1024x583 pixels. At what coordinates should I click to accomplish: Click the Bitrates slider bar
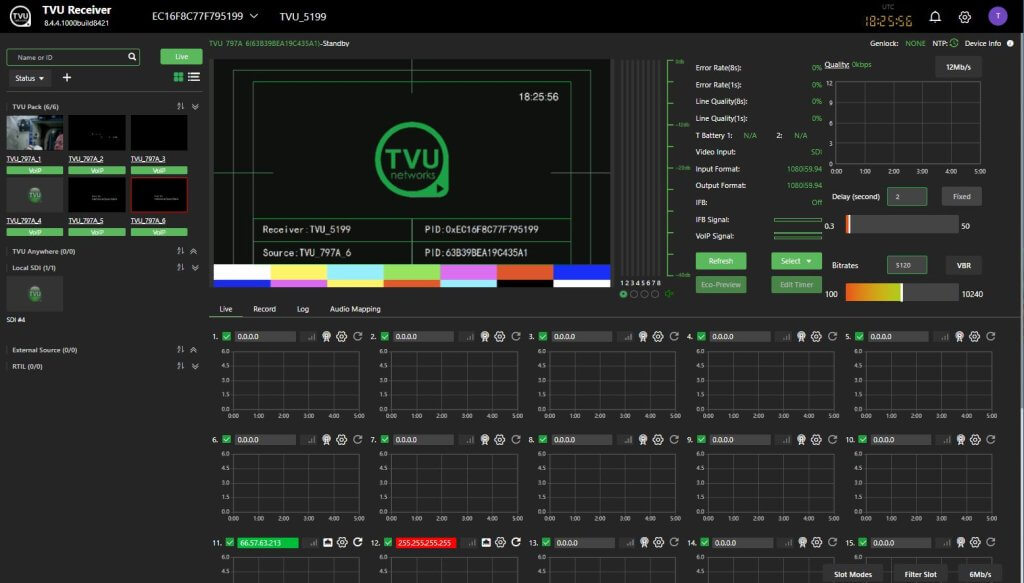tap(902, 292)
